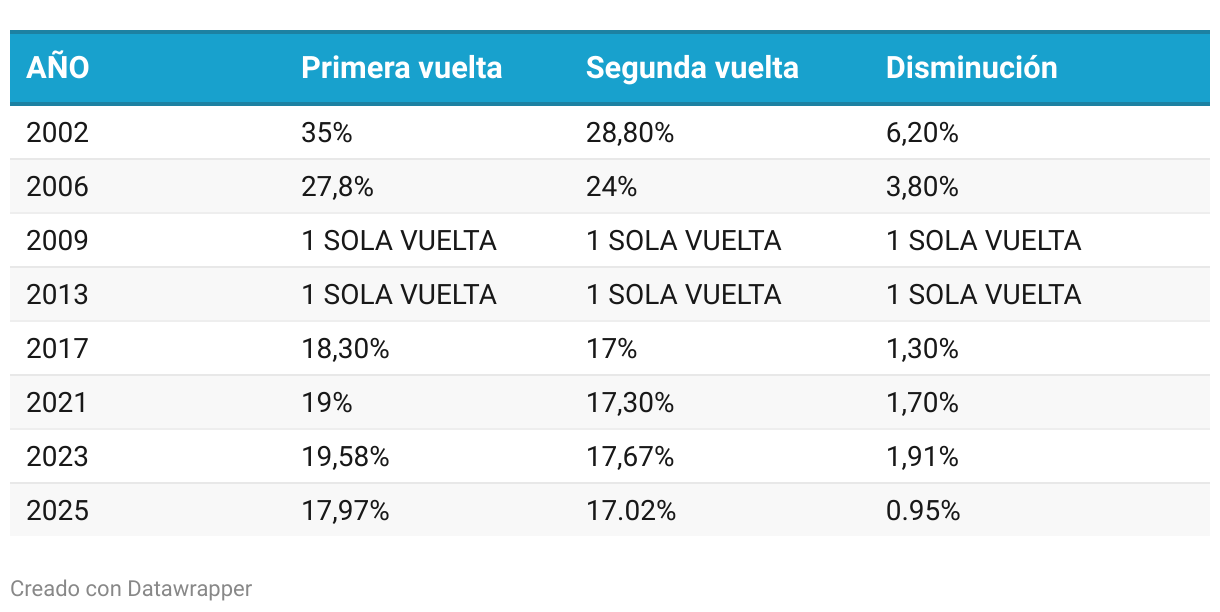The width and height of the screenshot is (1220, 612).
Task: Select the Primera vuelta column header
Action: click(401, 68)
